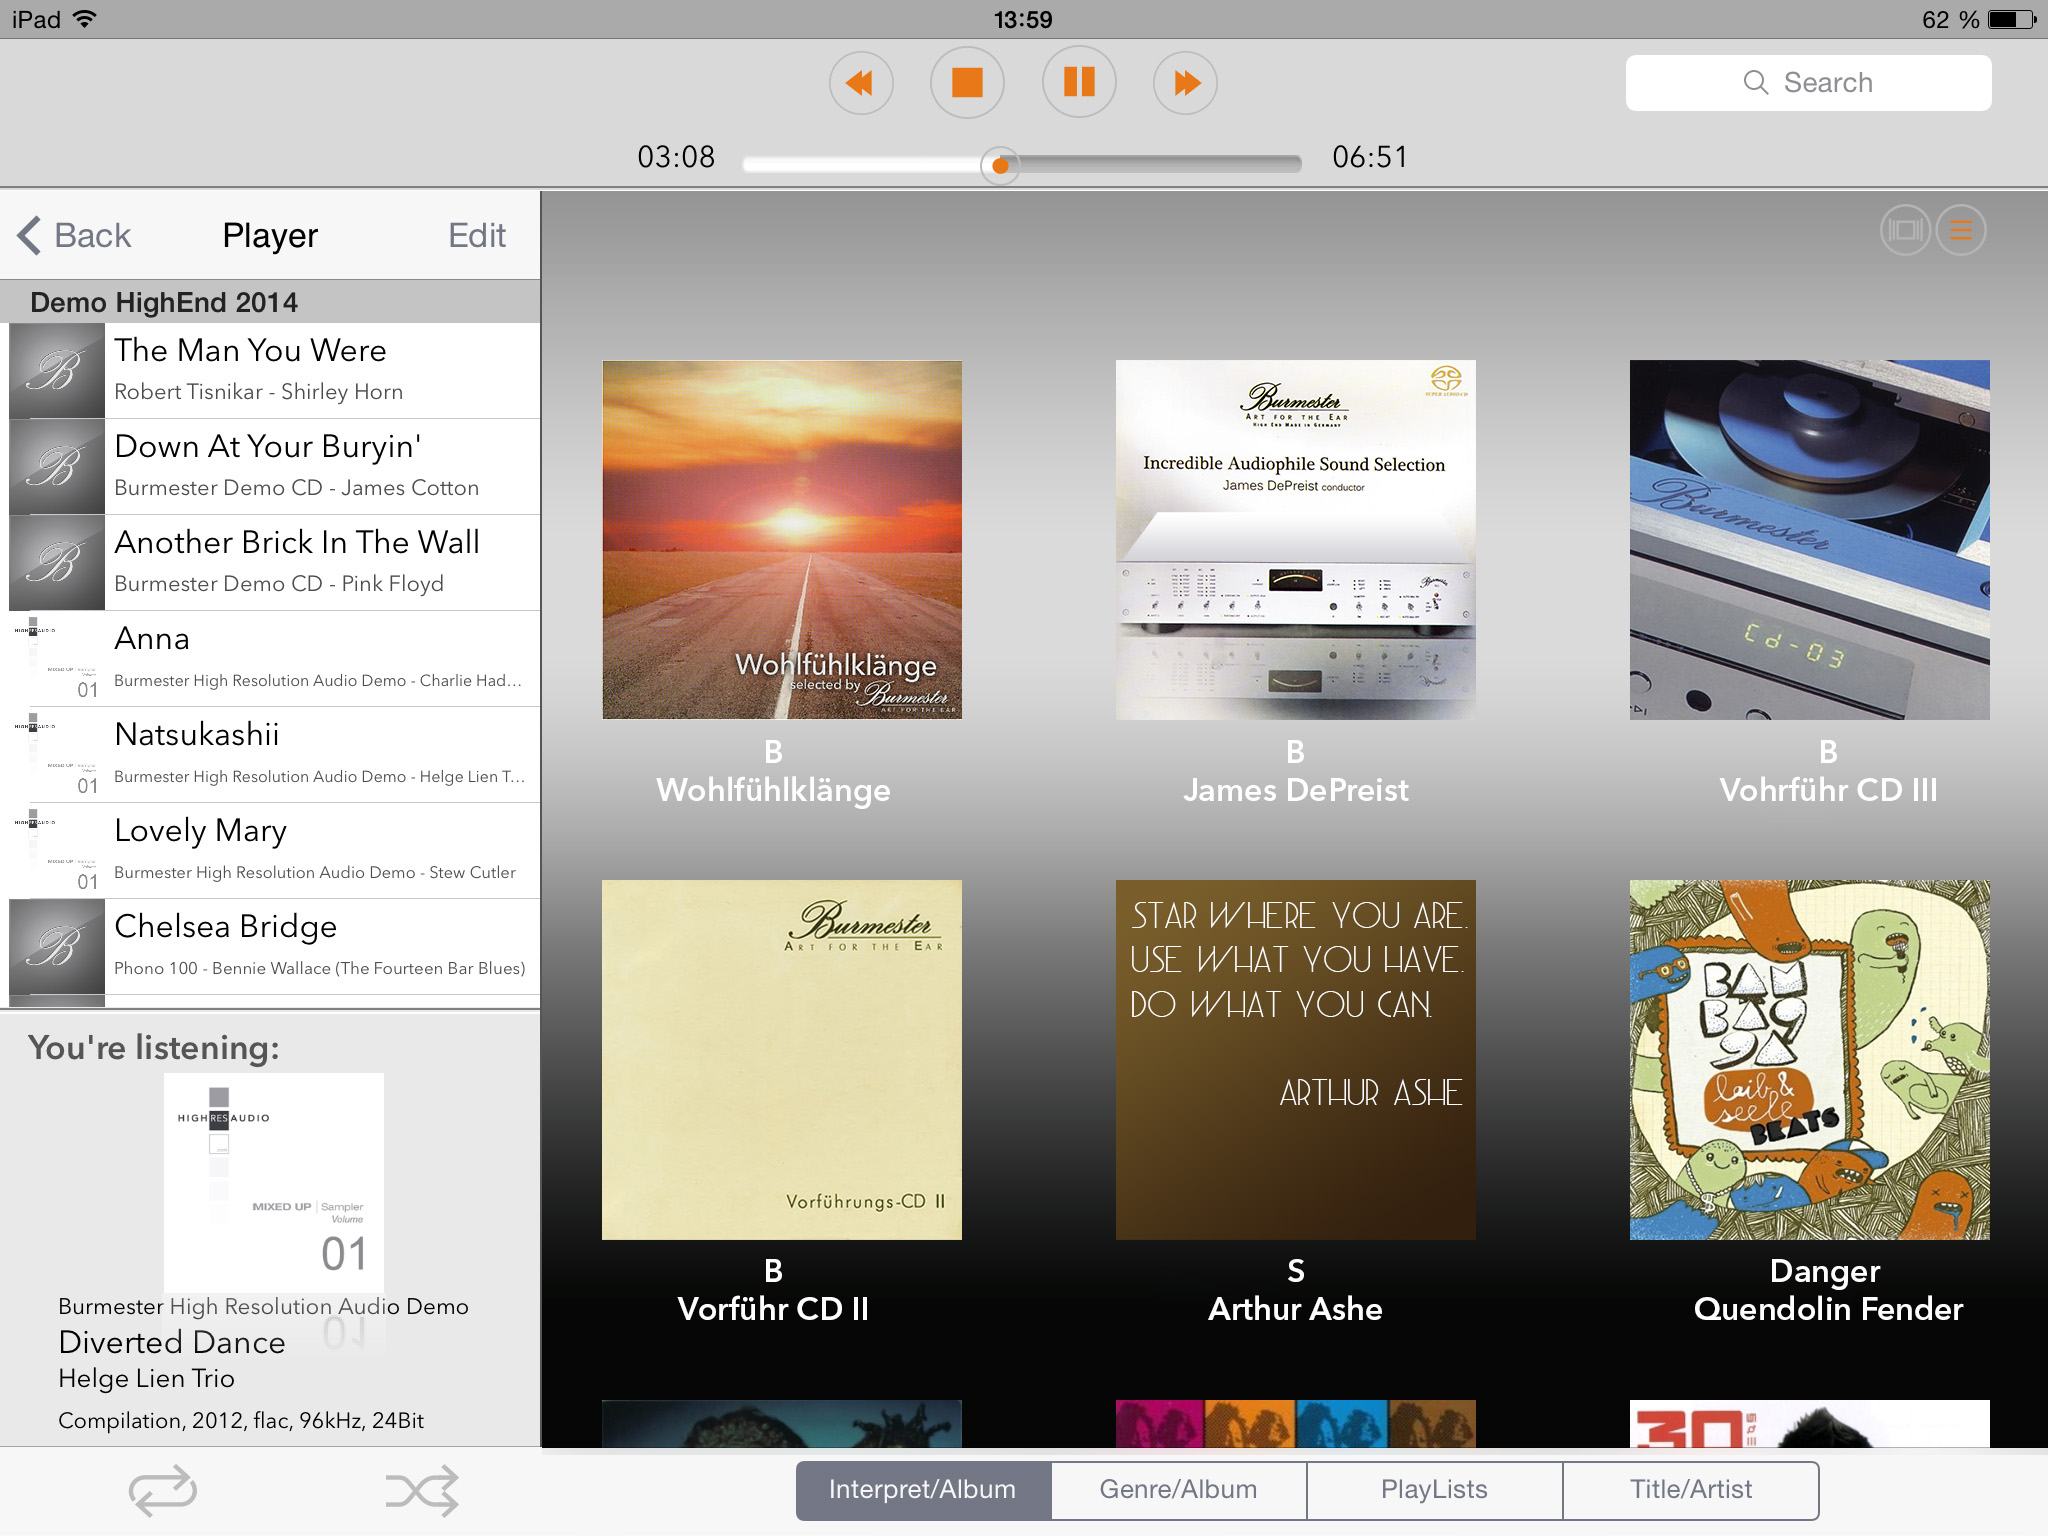Viewport: 2048px width, 1536px height.
Task: Pause the playing track
Action: click(1079, 83)
